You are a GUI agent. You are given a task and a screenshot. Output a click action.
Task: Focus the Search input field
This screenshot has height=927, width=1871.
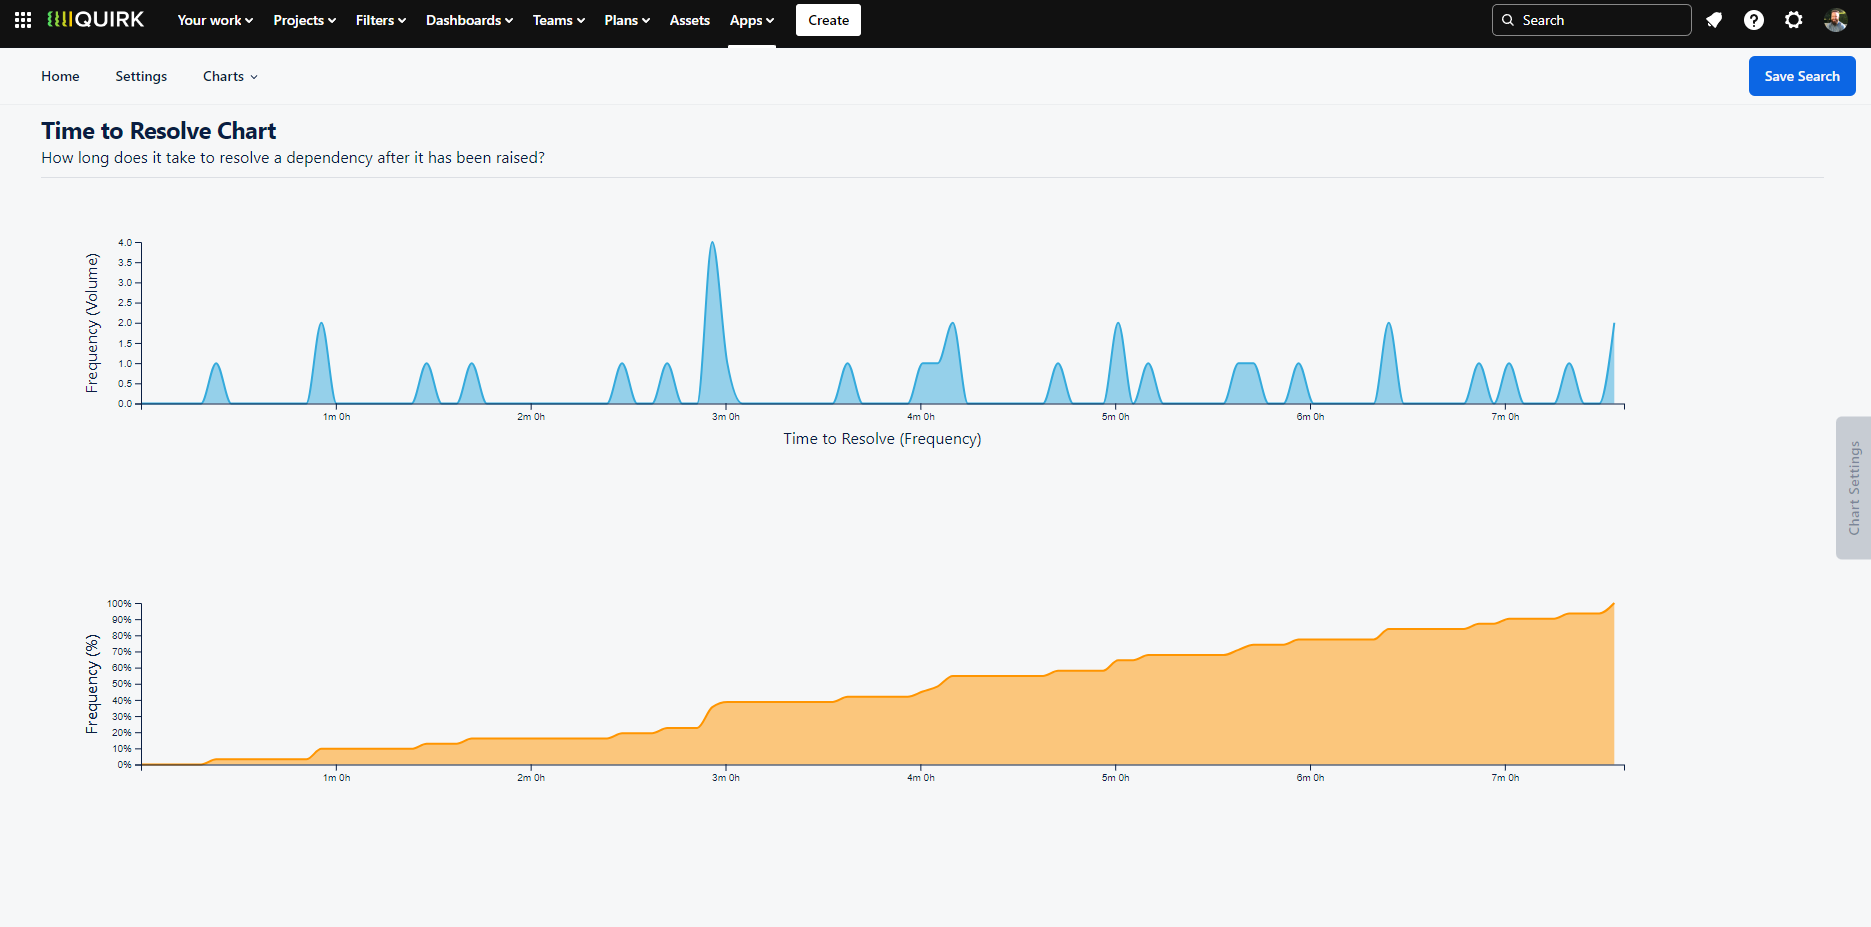click(x=1592, y=20)
